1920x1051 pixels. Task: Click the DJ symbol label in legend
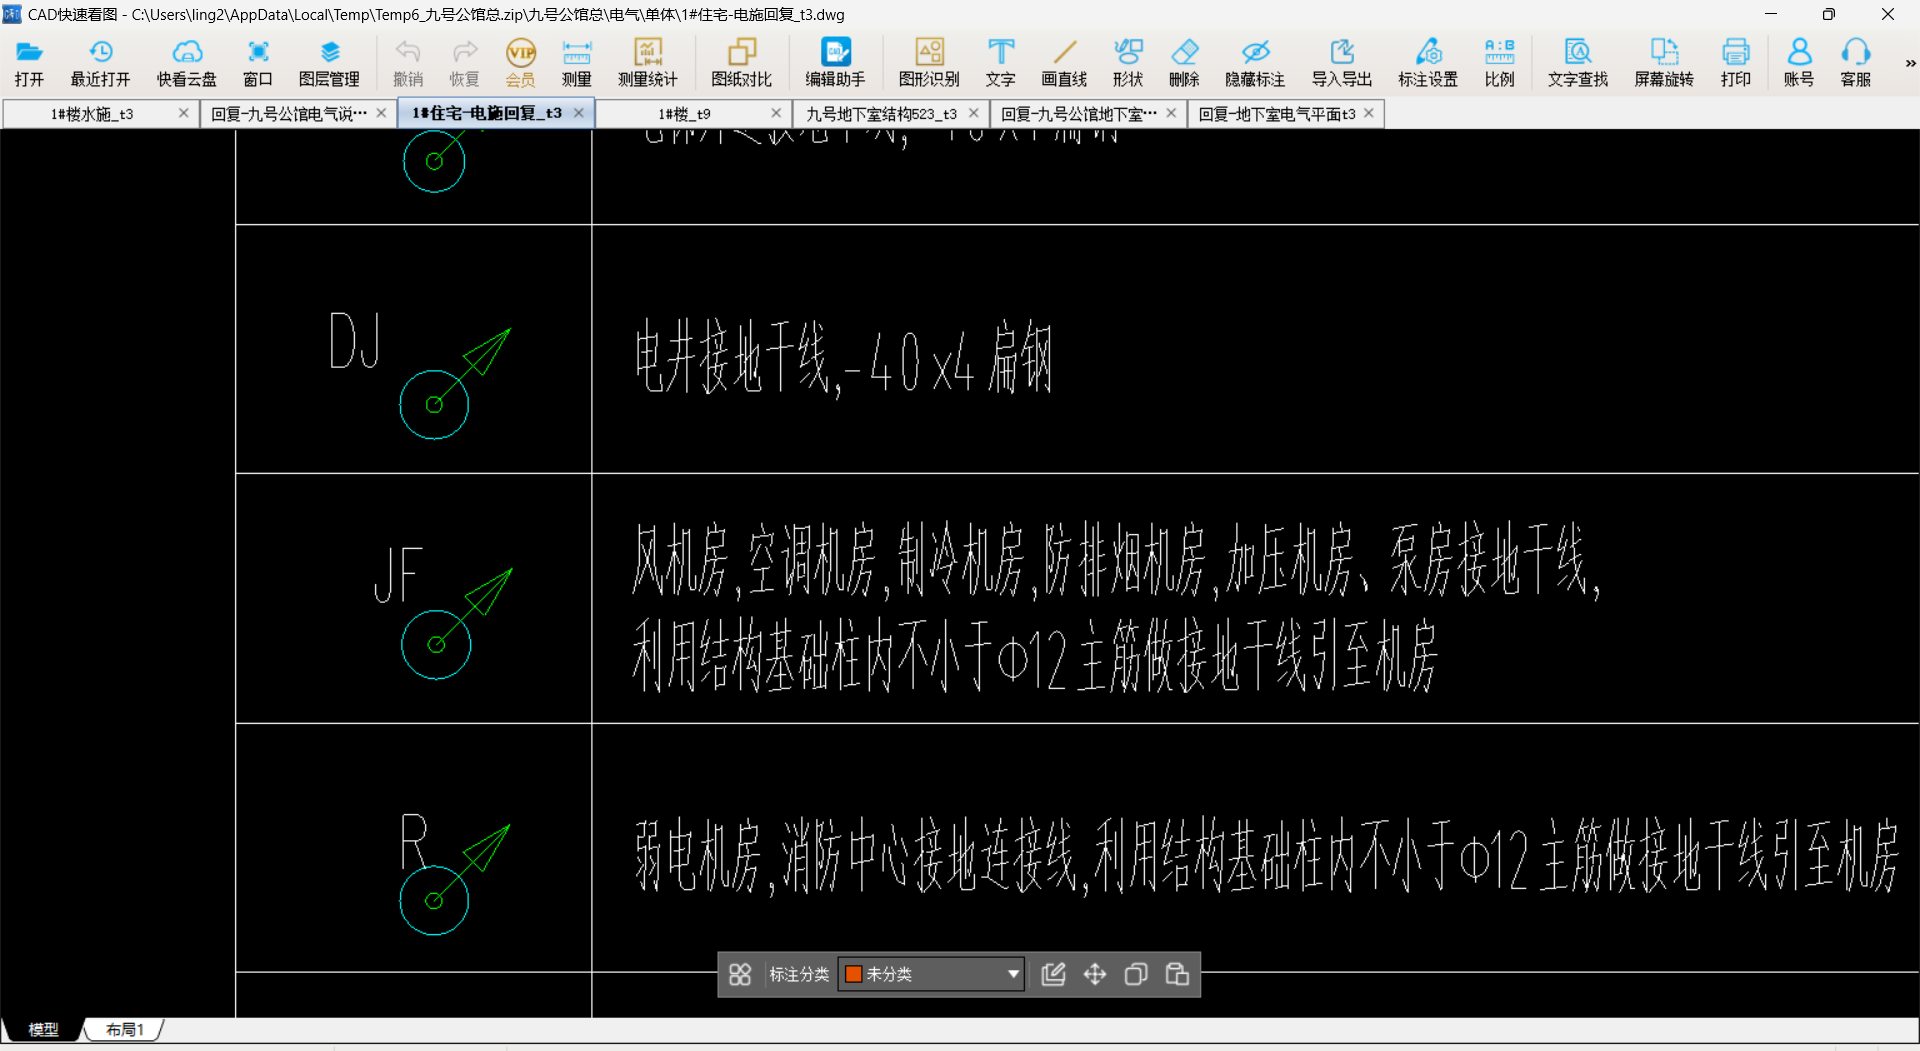[x=355, y=341]
